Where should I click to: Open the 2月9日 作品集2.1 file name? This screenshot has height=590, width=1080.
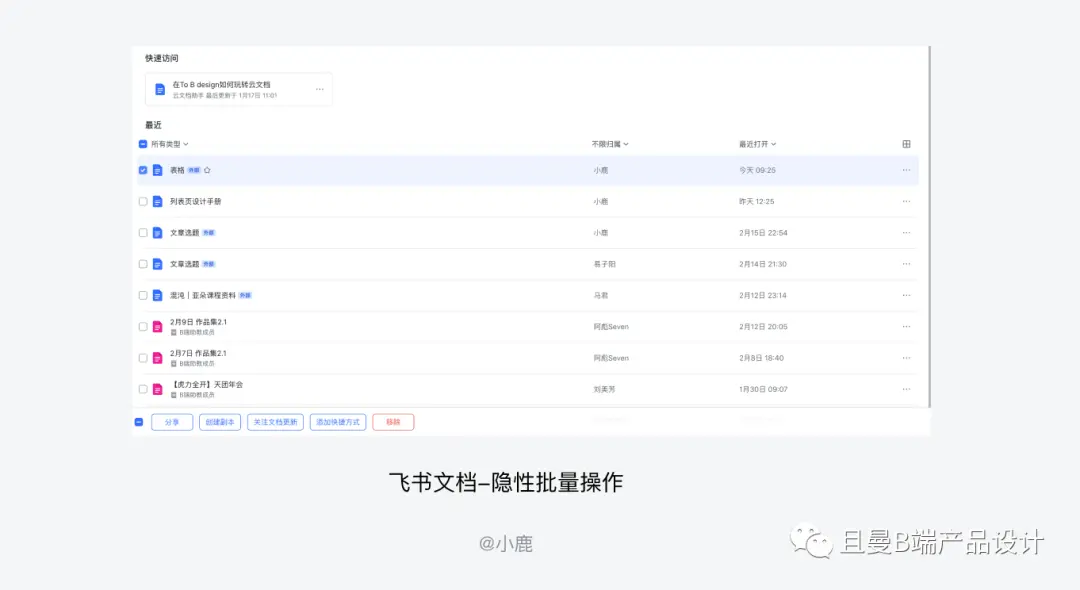tap(198, 322)
